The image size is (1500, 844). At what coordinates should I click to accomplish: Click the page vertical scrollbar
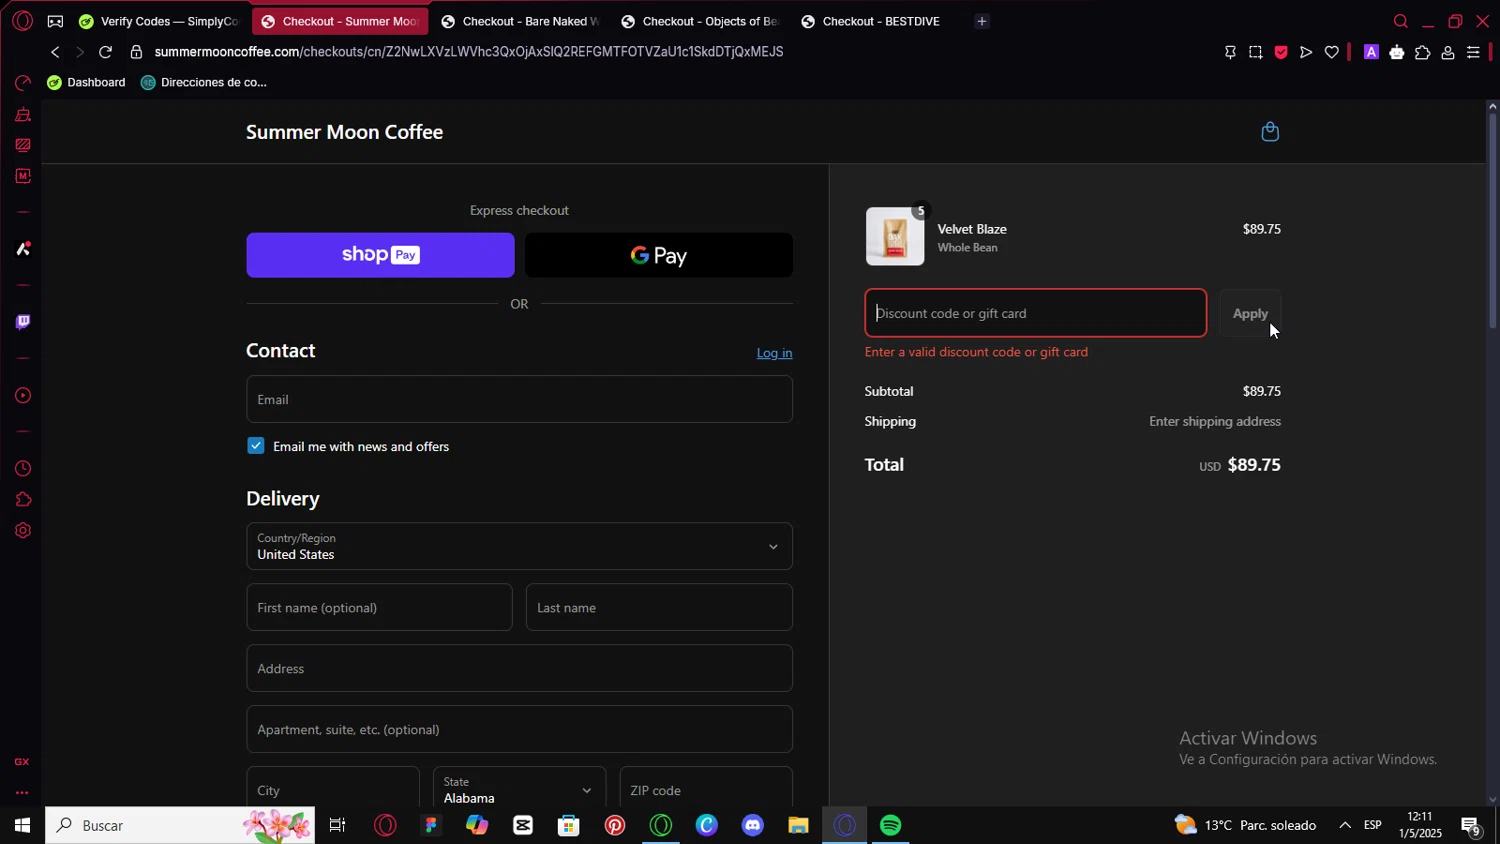1492,221
